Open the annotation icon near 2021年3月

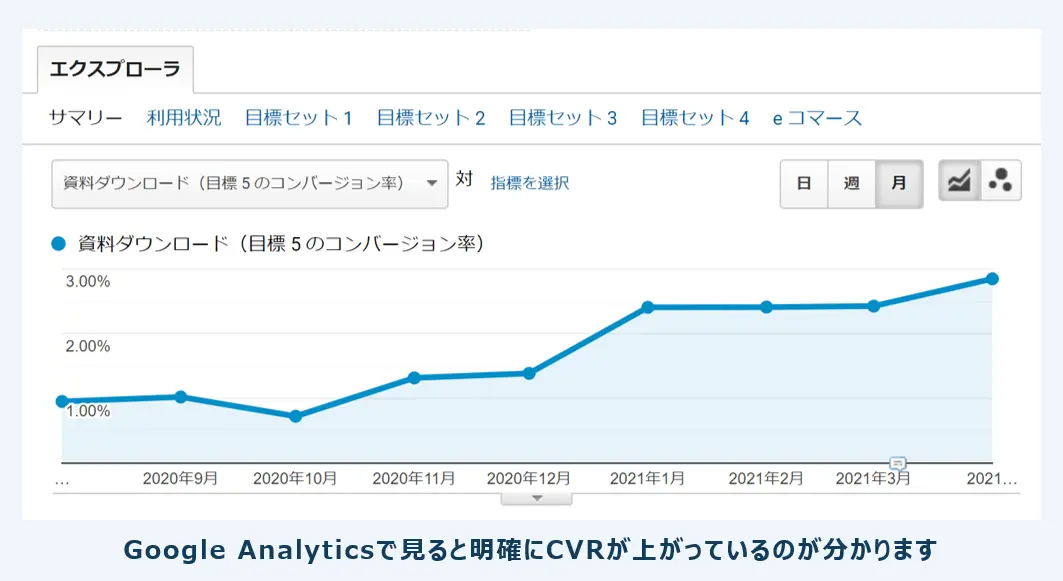coord(898,463)
